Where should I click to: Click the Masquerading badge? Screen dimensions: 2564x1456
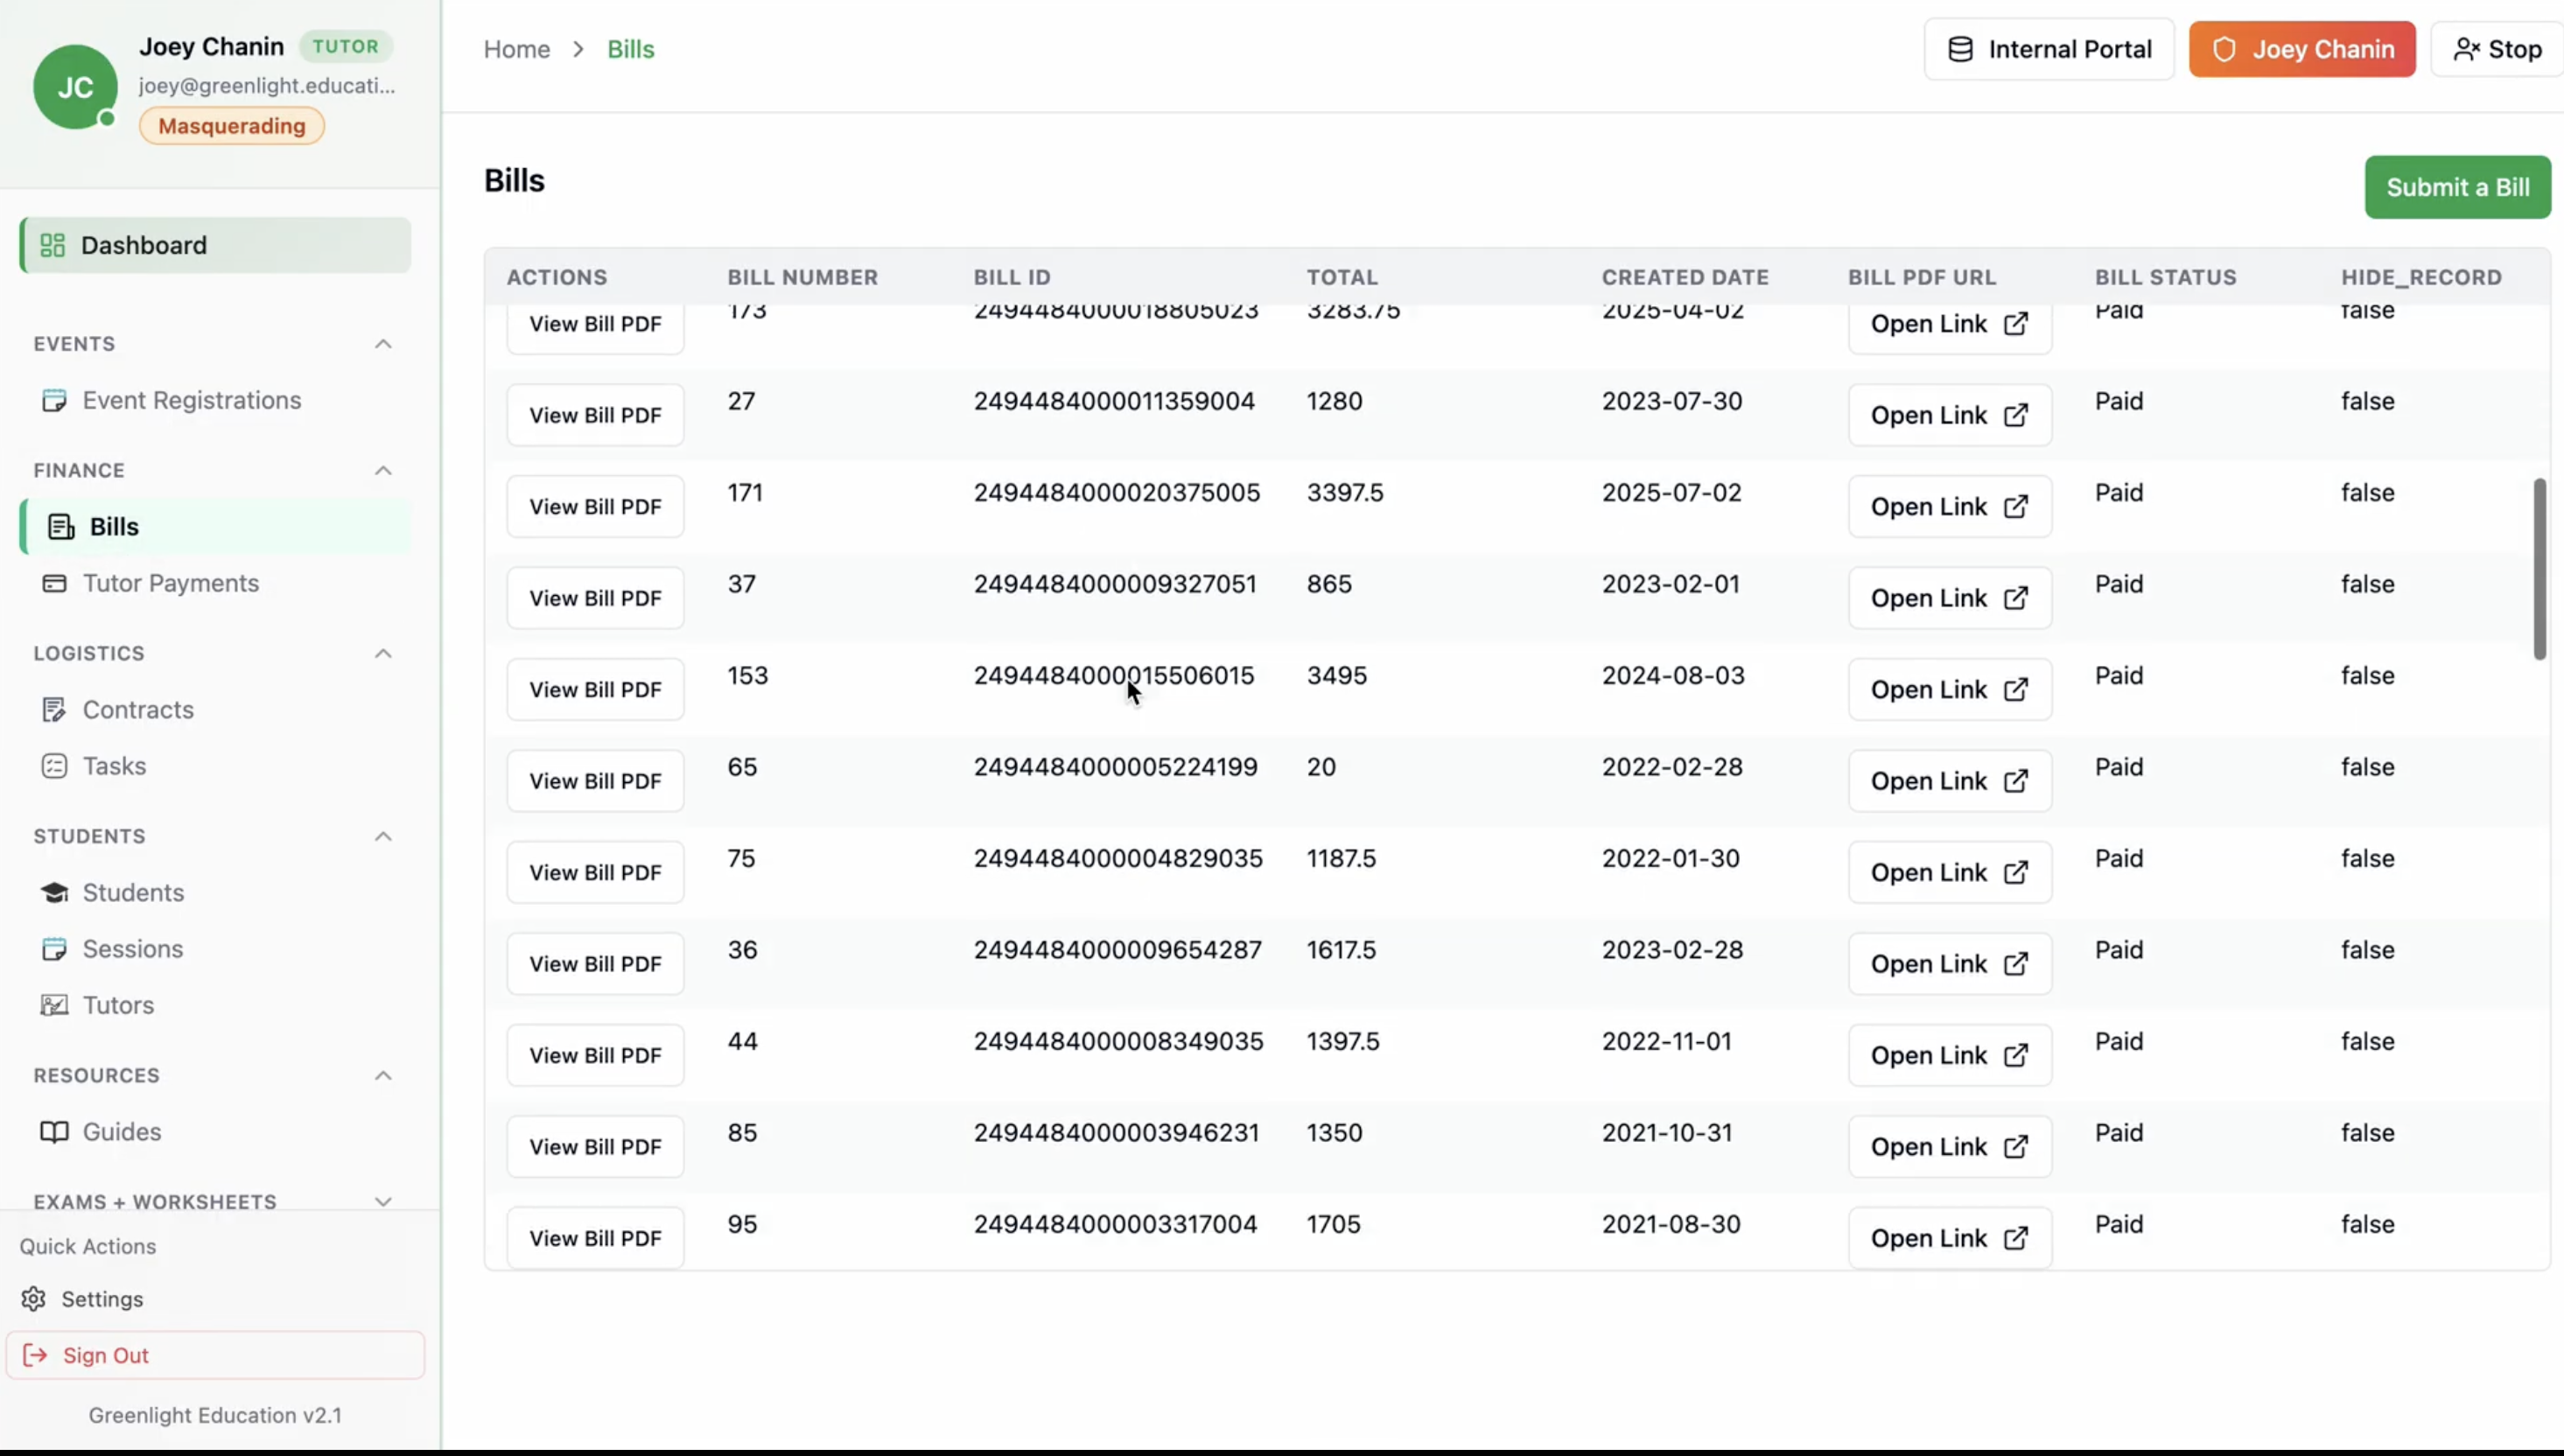coord(232,126)
